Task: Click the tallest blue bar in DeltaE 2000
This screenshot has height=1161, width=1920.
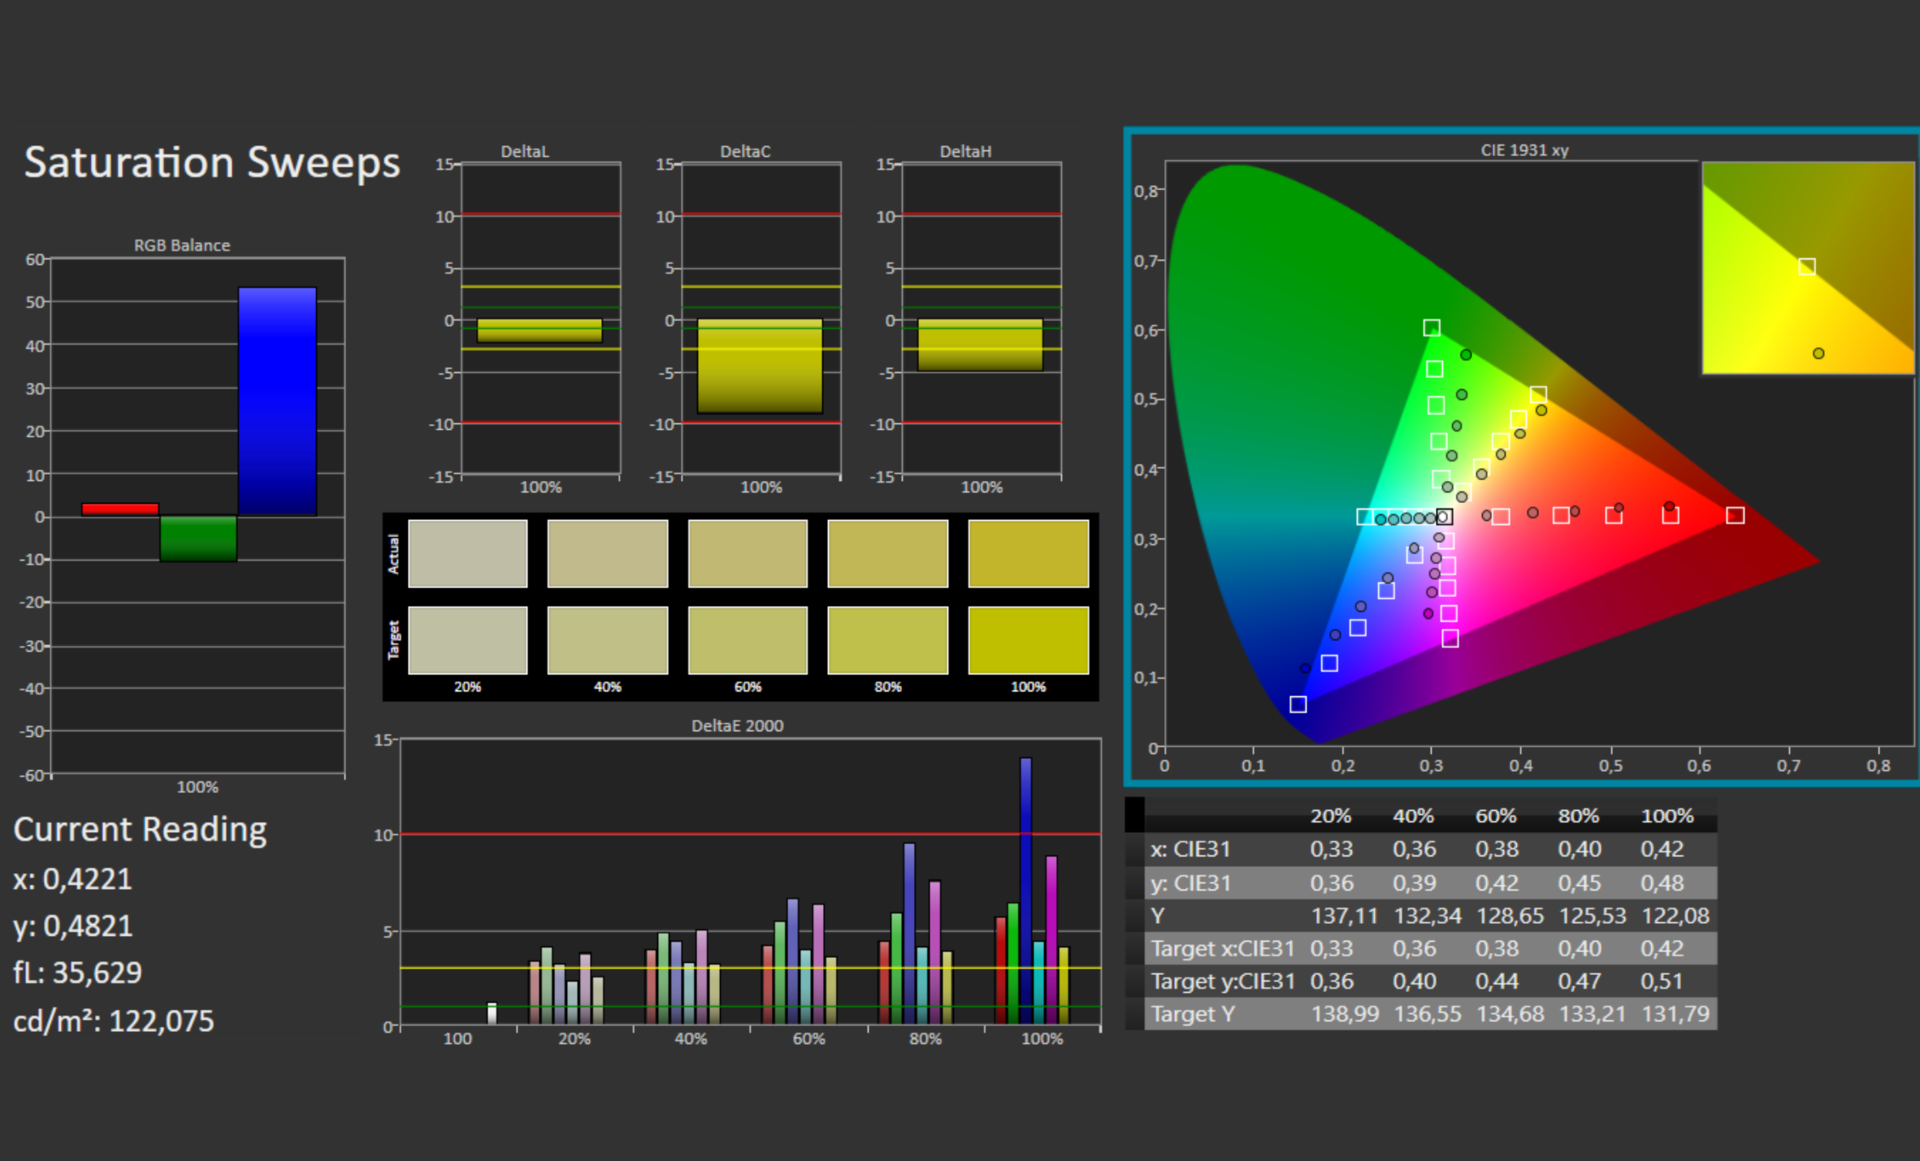Action: click(1025, 890)
